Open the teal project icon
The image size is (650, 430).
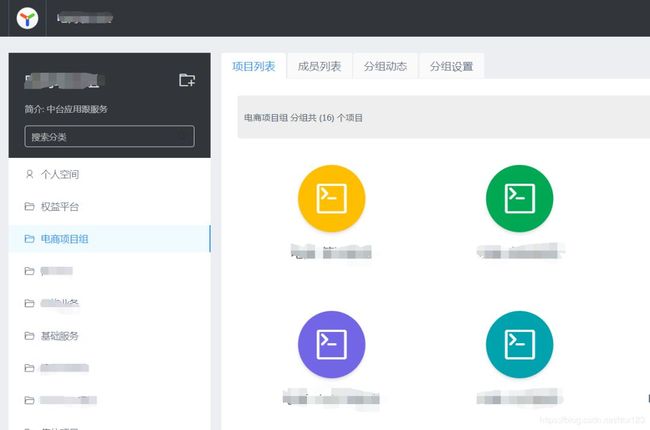pos(519,345)
